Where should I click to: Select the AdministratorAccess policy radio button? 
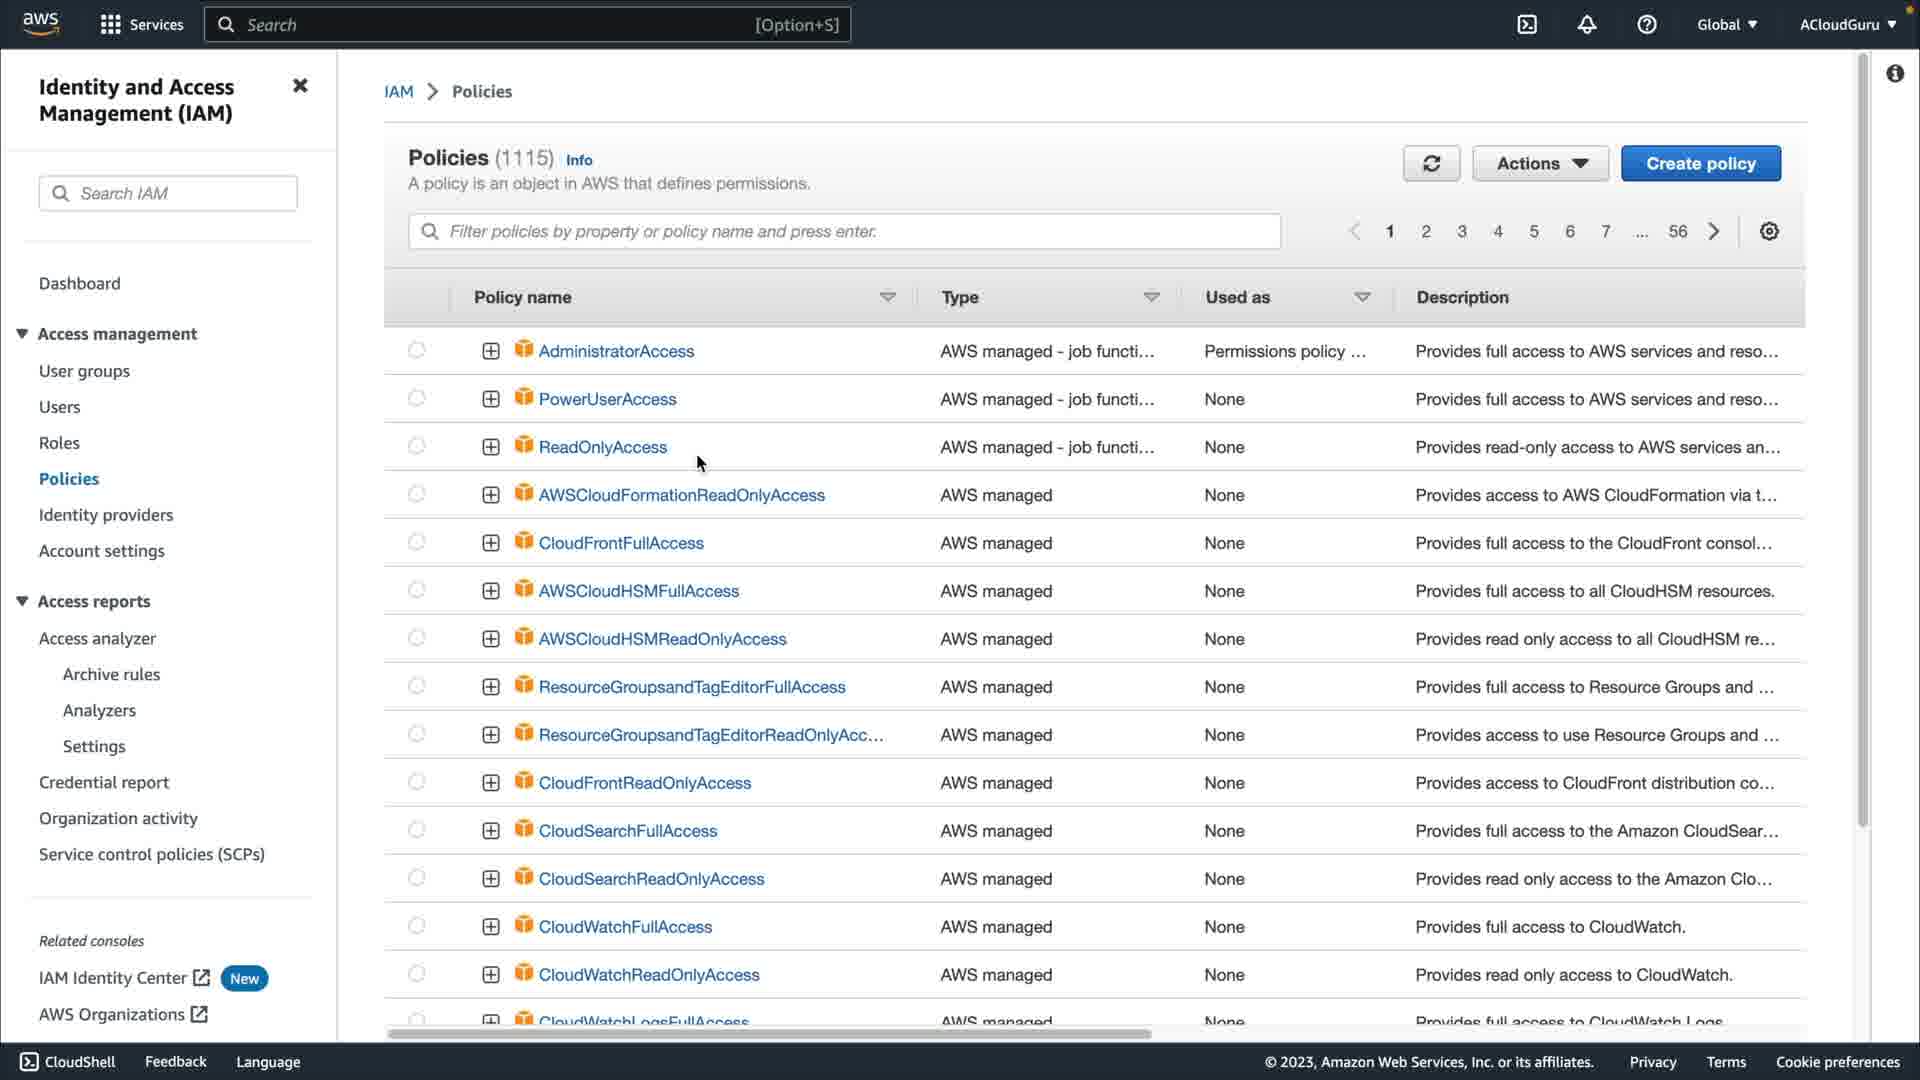tap(417, 351)
